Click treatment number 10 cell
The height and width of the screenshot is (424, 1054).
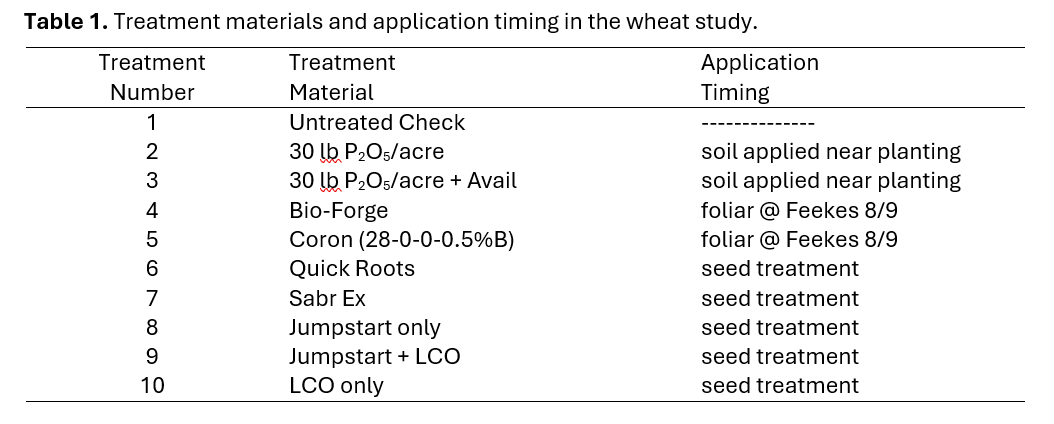(152, 386)
